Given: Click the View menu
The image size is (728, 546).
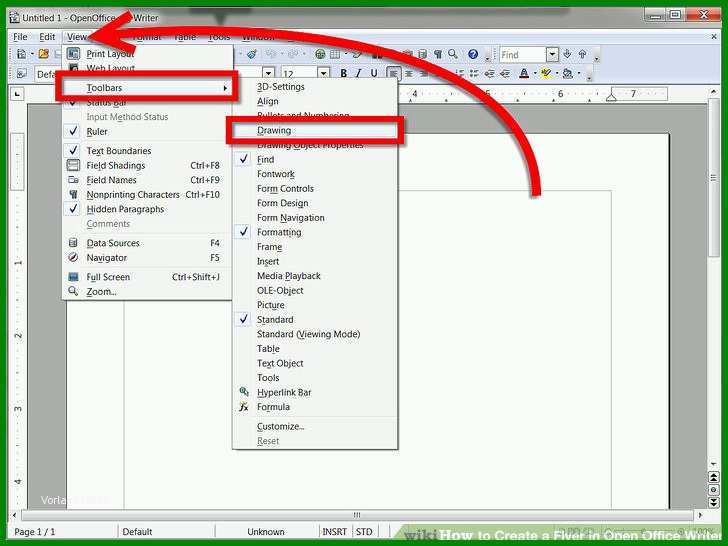Looking at the screenshot, I should coord(77,37).
